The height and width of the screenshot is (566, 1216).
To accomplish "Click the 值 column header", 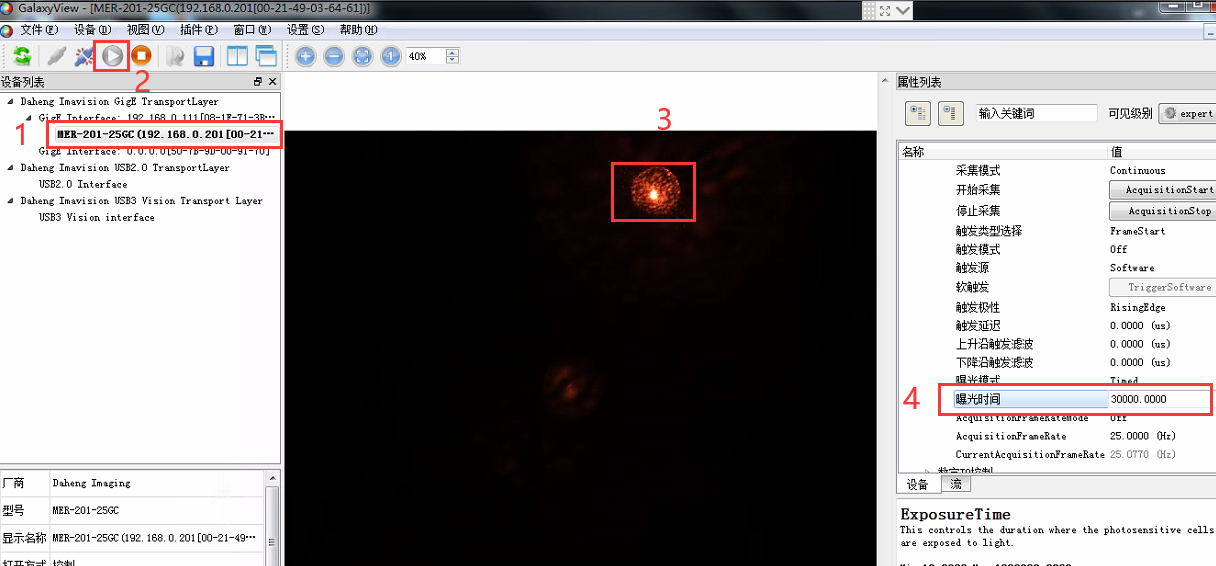I will [1161, 152].
